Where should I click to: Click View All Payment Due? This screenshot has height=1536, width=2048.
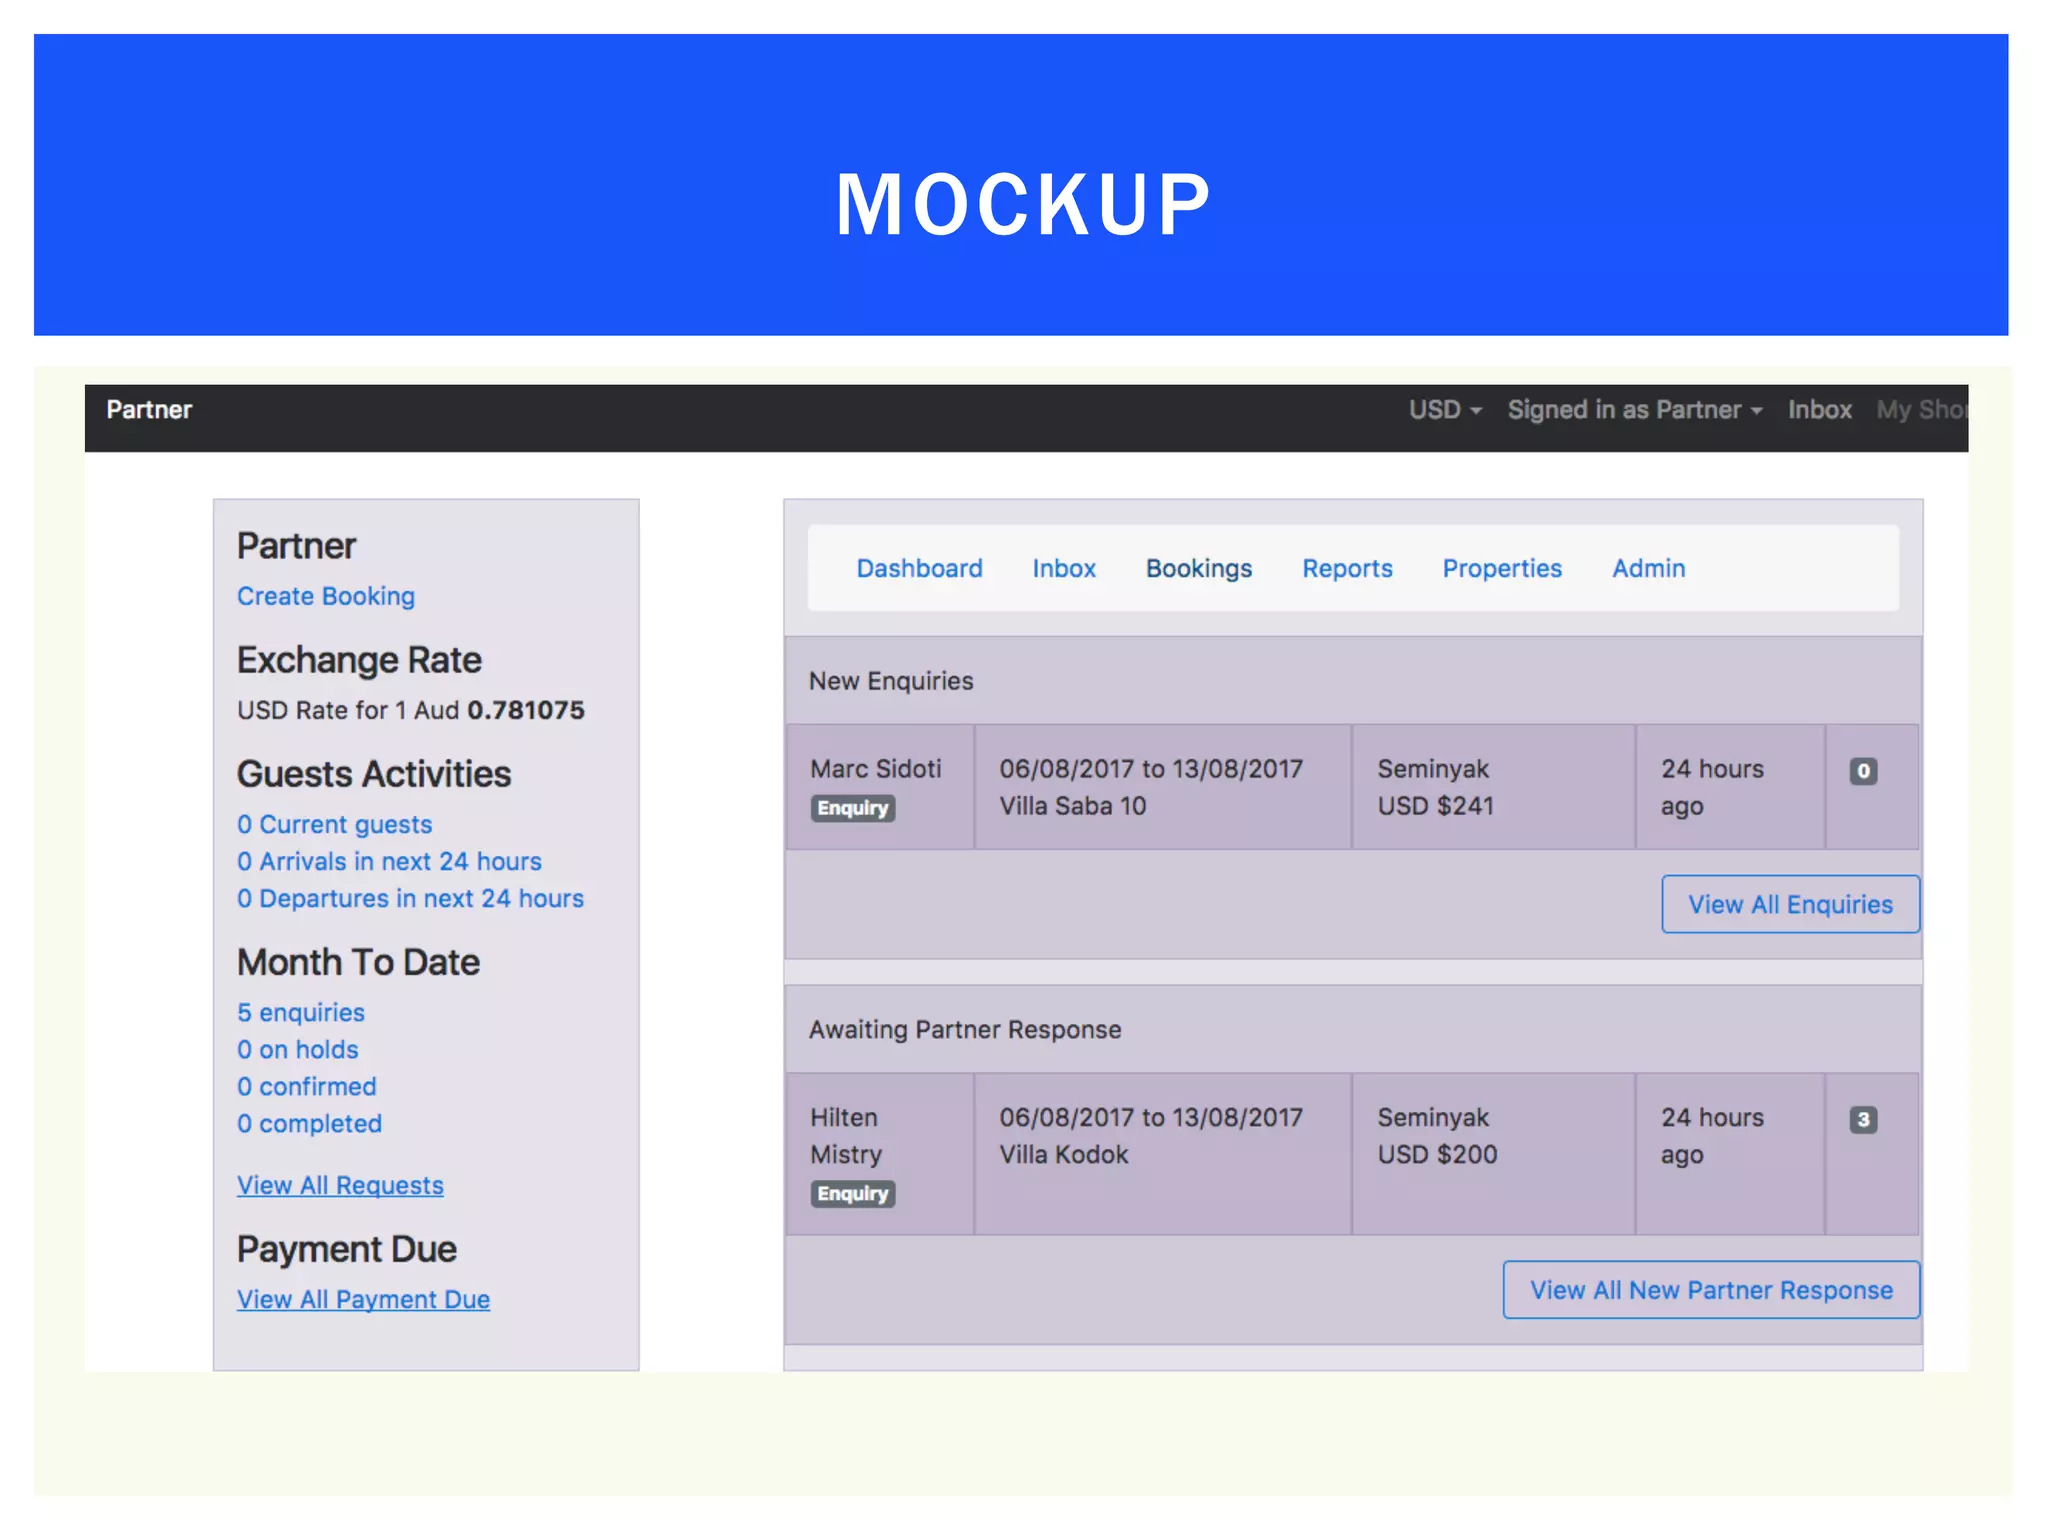click(363, 1299)
